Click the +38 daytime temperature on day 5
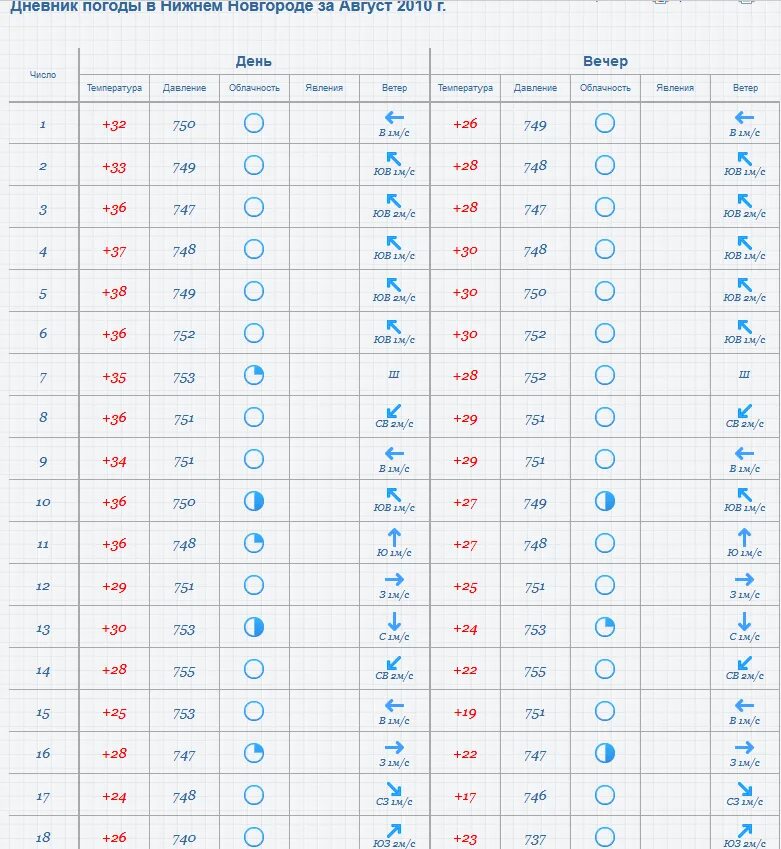Viewport: 781px width, 849px height. pos(114,293)
